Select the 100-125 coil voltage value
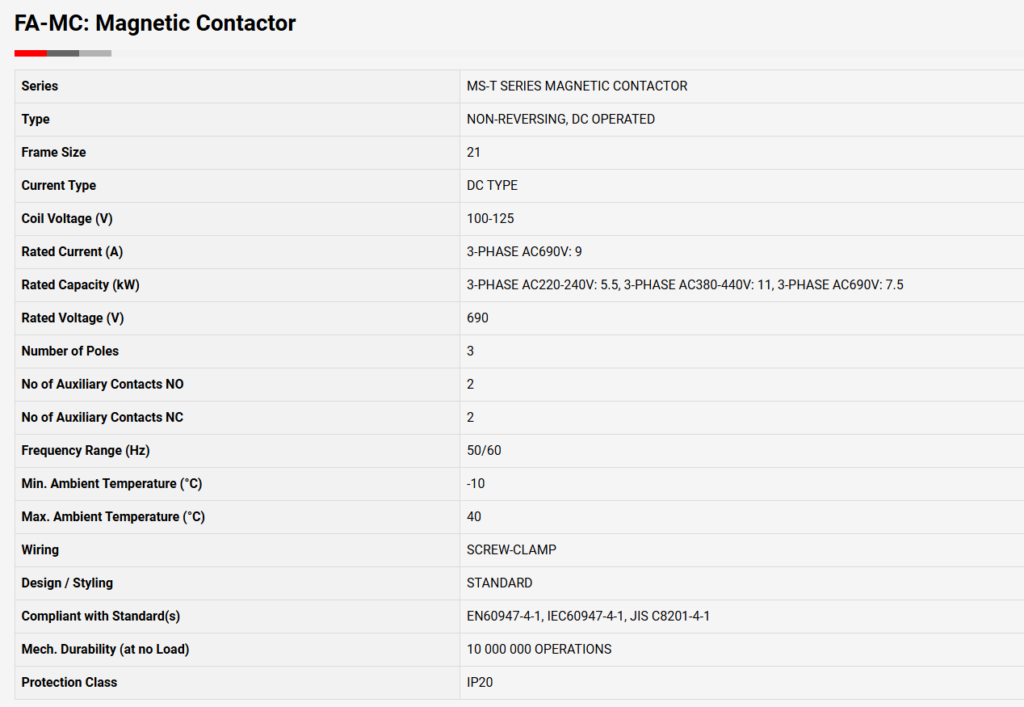The width and height of the screenshot is (1024, 707). pyautogui.click(x=490, y=218)
